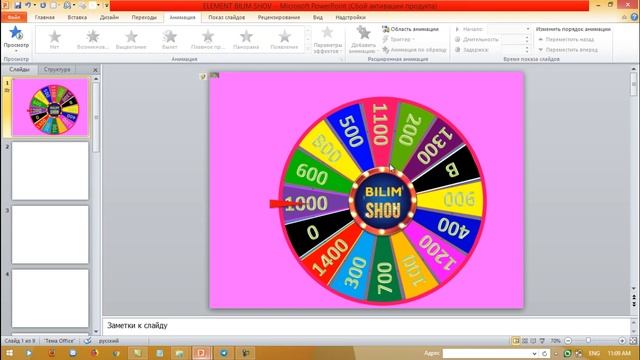
Task: Switch to Normal view icon
Action: [x=516, y=341]
